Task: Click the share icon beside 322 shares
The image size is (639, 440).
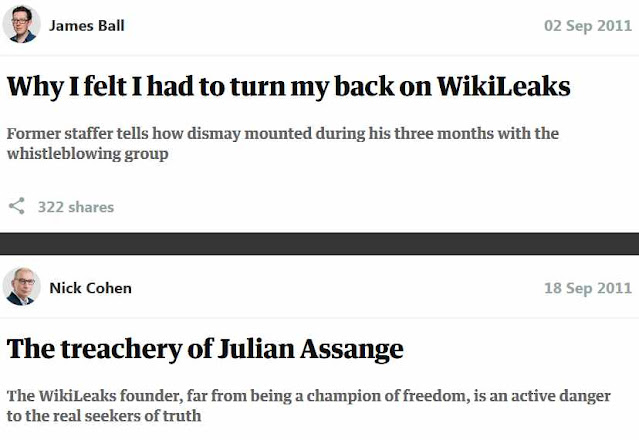Action: pyautogui.click(x=17, y=206)
